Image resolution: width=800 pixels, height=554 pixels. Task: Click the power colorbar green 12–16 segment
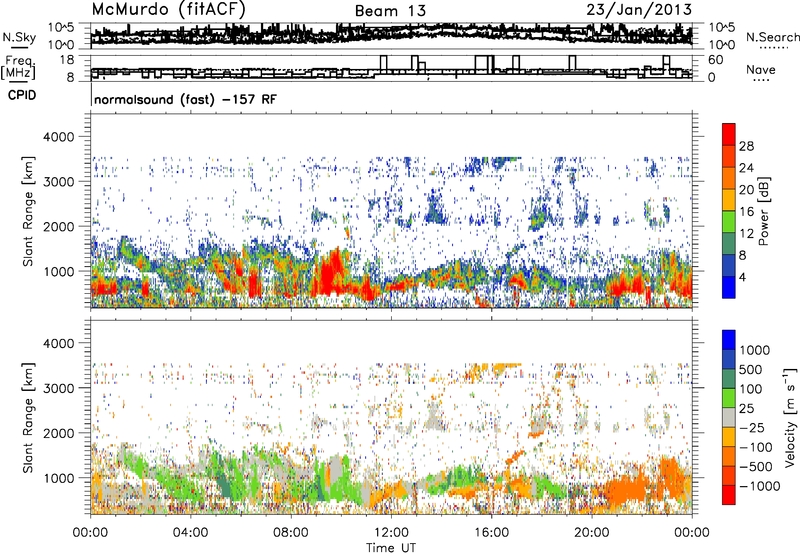[x=729, y=222]
